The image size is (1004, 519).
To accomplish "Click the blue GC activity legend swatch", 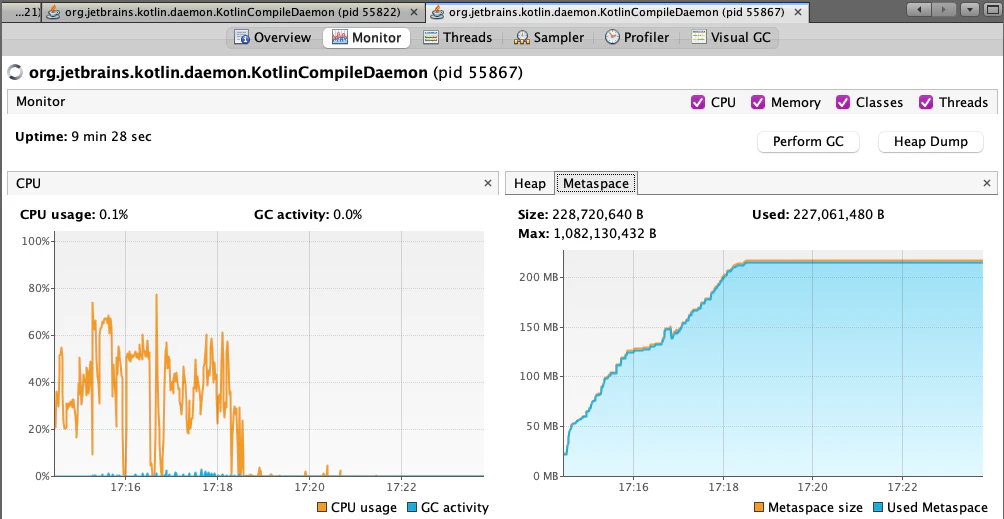I will click(412, 507).
